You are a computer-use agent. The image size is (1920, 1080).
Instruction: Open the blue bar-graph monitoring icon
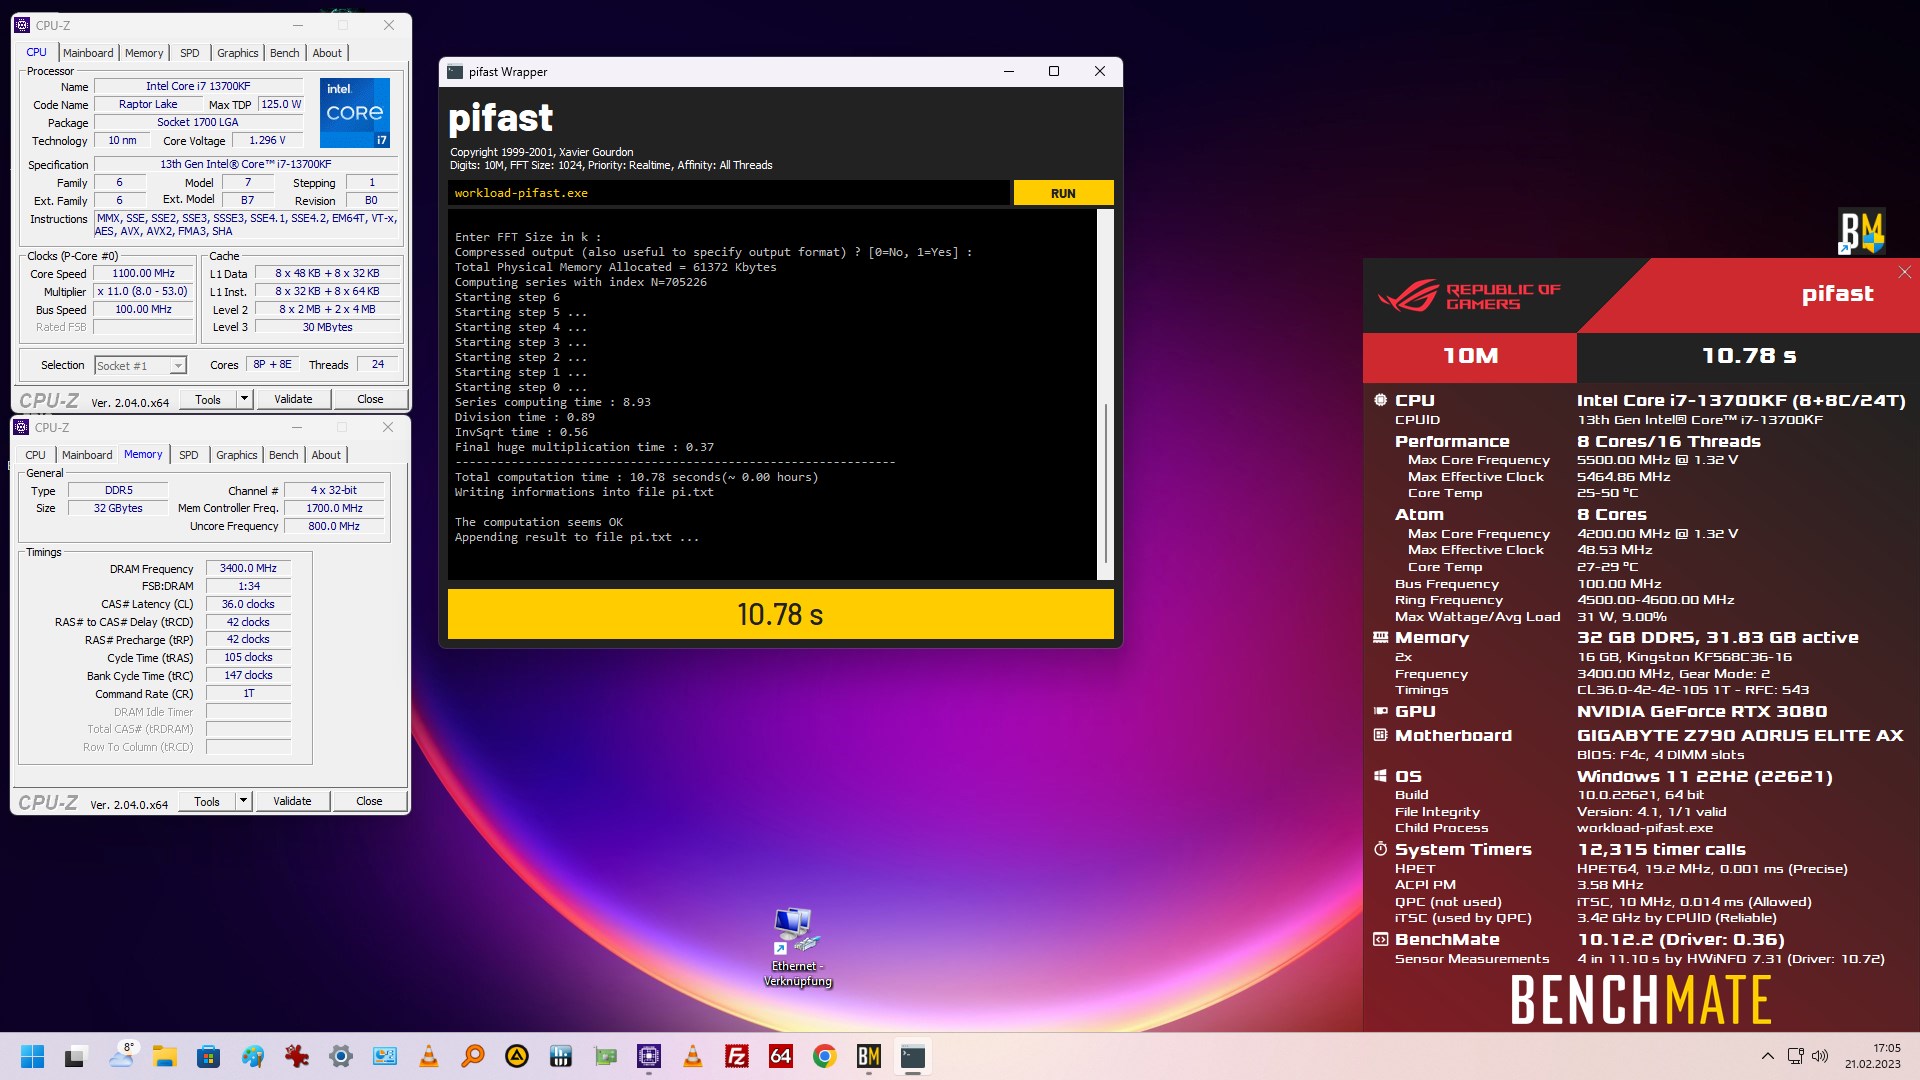click(x=560, y=1056)
